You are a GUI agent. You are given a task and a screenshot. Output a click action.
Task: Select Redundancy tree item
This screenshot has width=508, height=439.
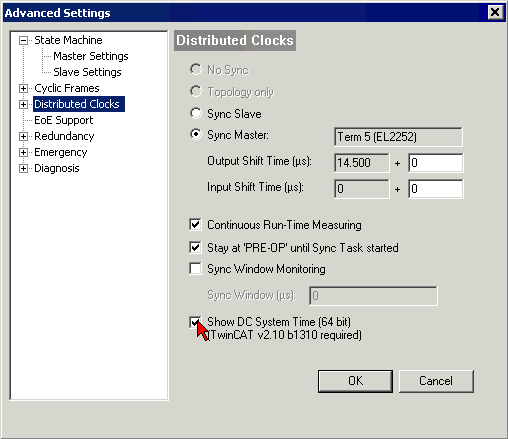click(64, 136)
